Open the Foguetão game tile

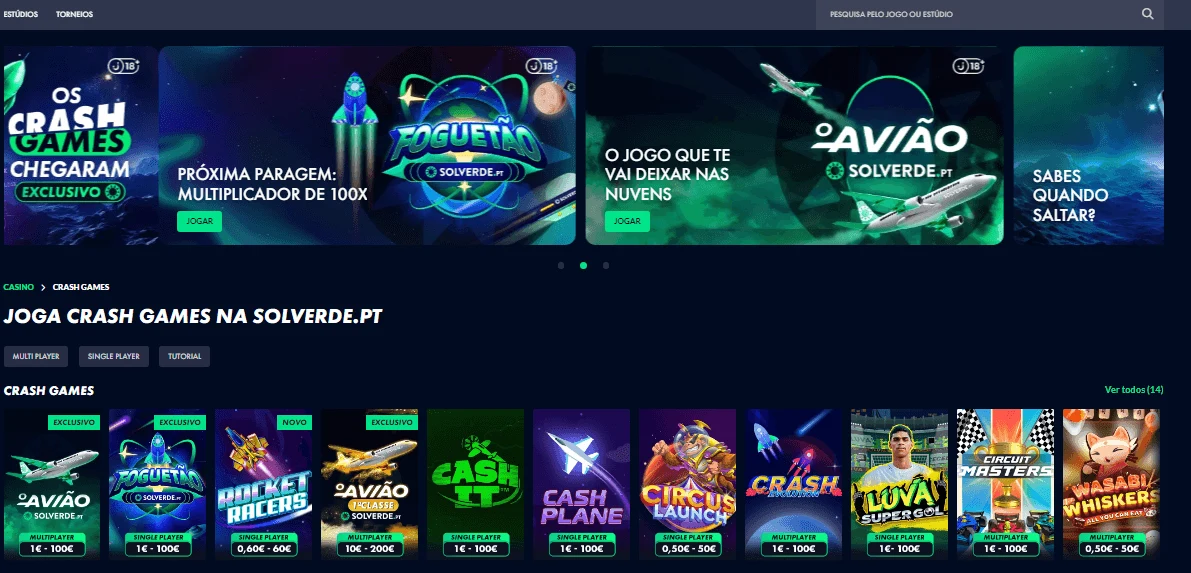coord(157,483)
